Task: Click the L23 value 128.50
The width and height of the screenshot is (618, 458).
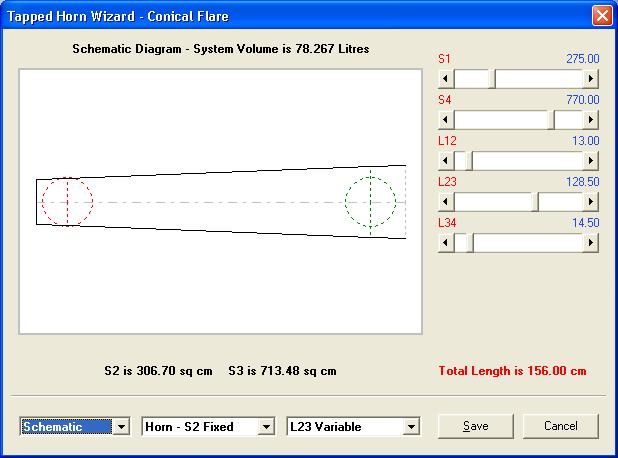Action: coord(583,182)
